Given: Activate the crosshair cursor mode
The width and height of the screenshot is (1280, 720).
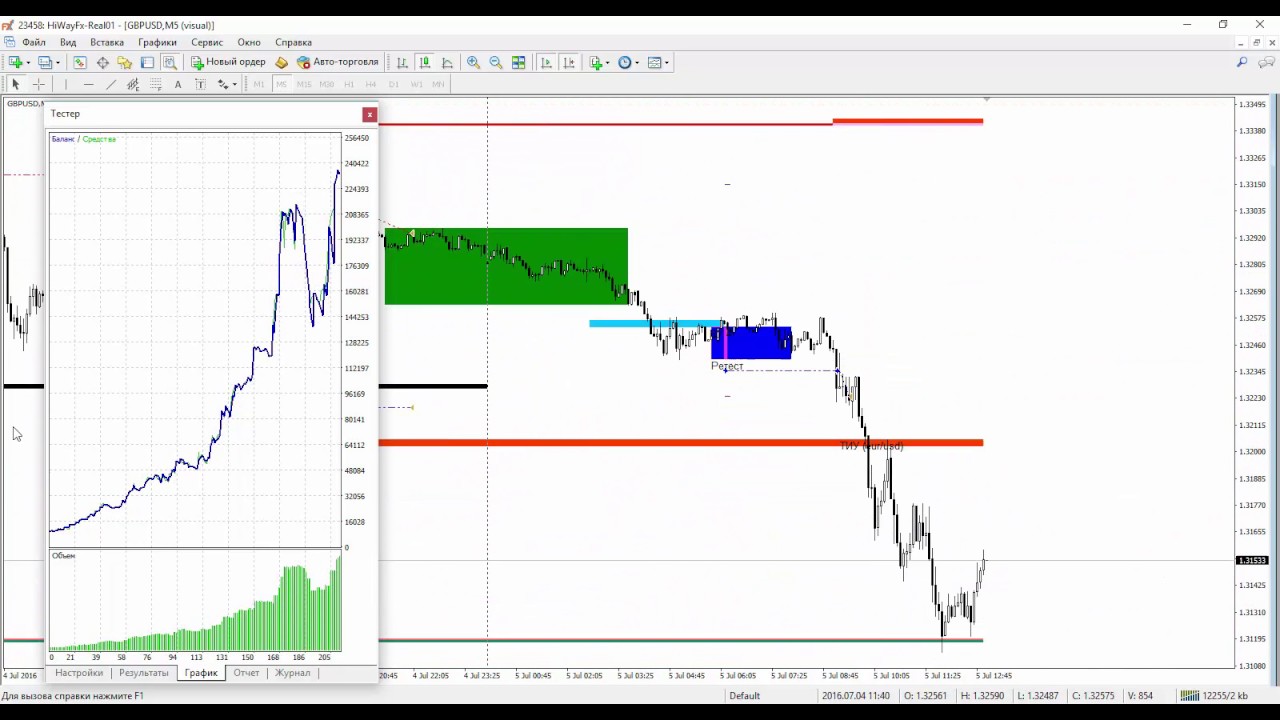Looking at the screenshot, I should [39, 84].
